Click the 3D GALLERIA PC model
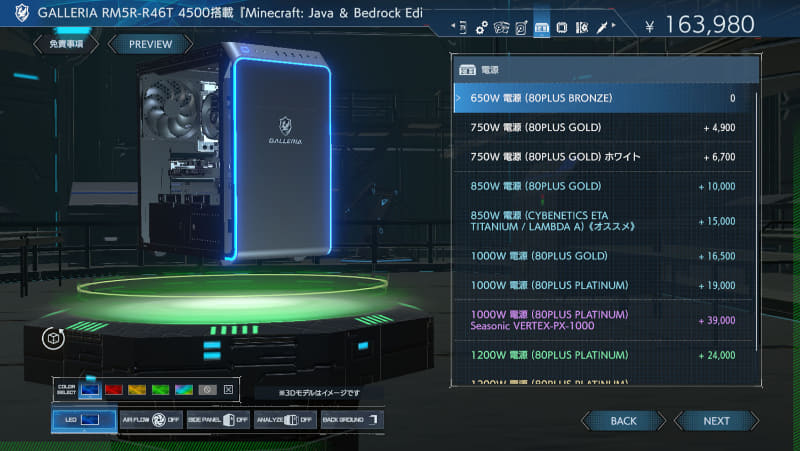This screenshot has width=800, height=451. pos(236,152)
